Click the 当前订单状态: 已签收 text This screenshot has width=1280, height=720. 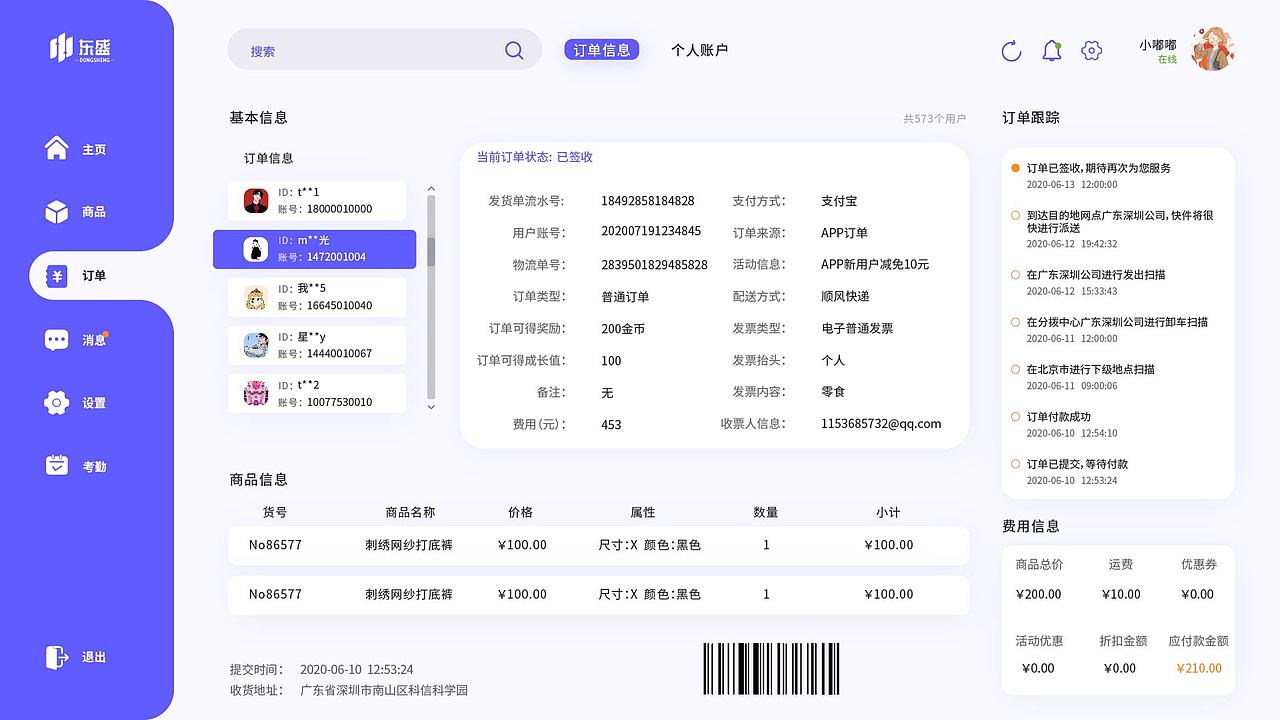pos(535,157)
